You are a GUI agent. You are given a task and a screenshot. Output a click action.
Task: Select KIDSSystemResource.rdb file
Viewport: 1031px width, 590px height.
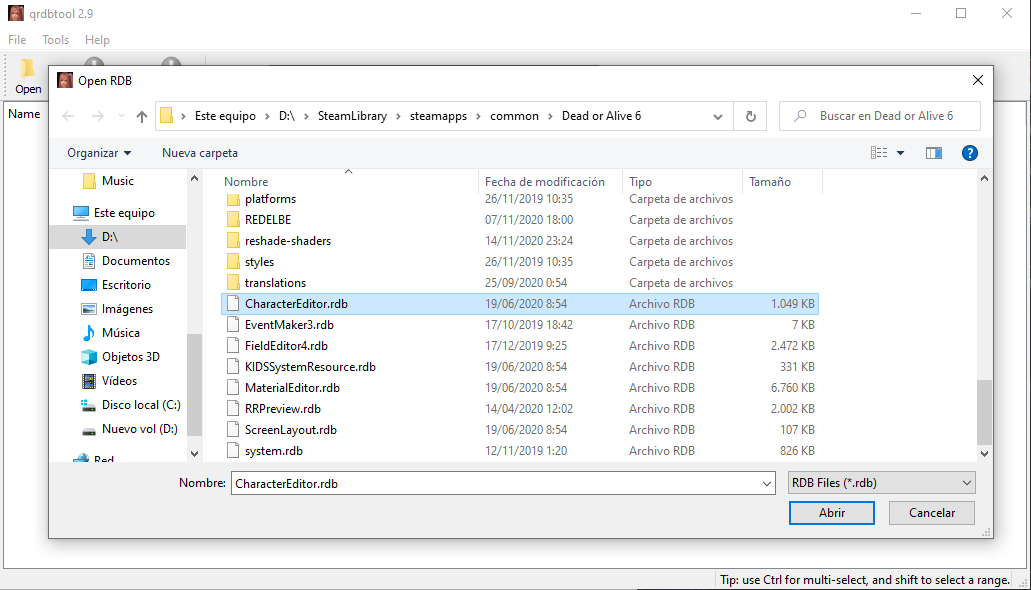point(519,367)
